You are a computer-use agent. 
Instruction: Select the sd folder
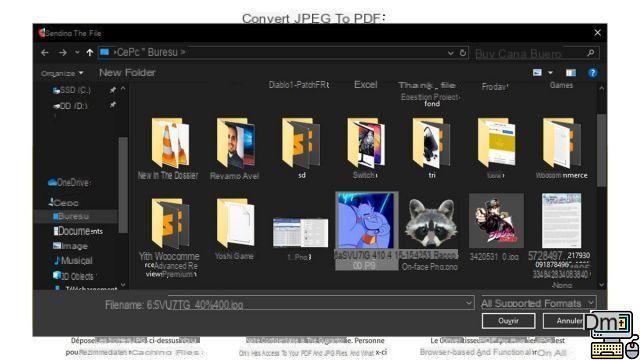point(301,149)
